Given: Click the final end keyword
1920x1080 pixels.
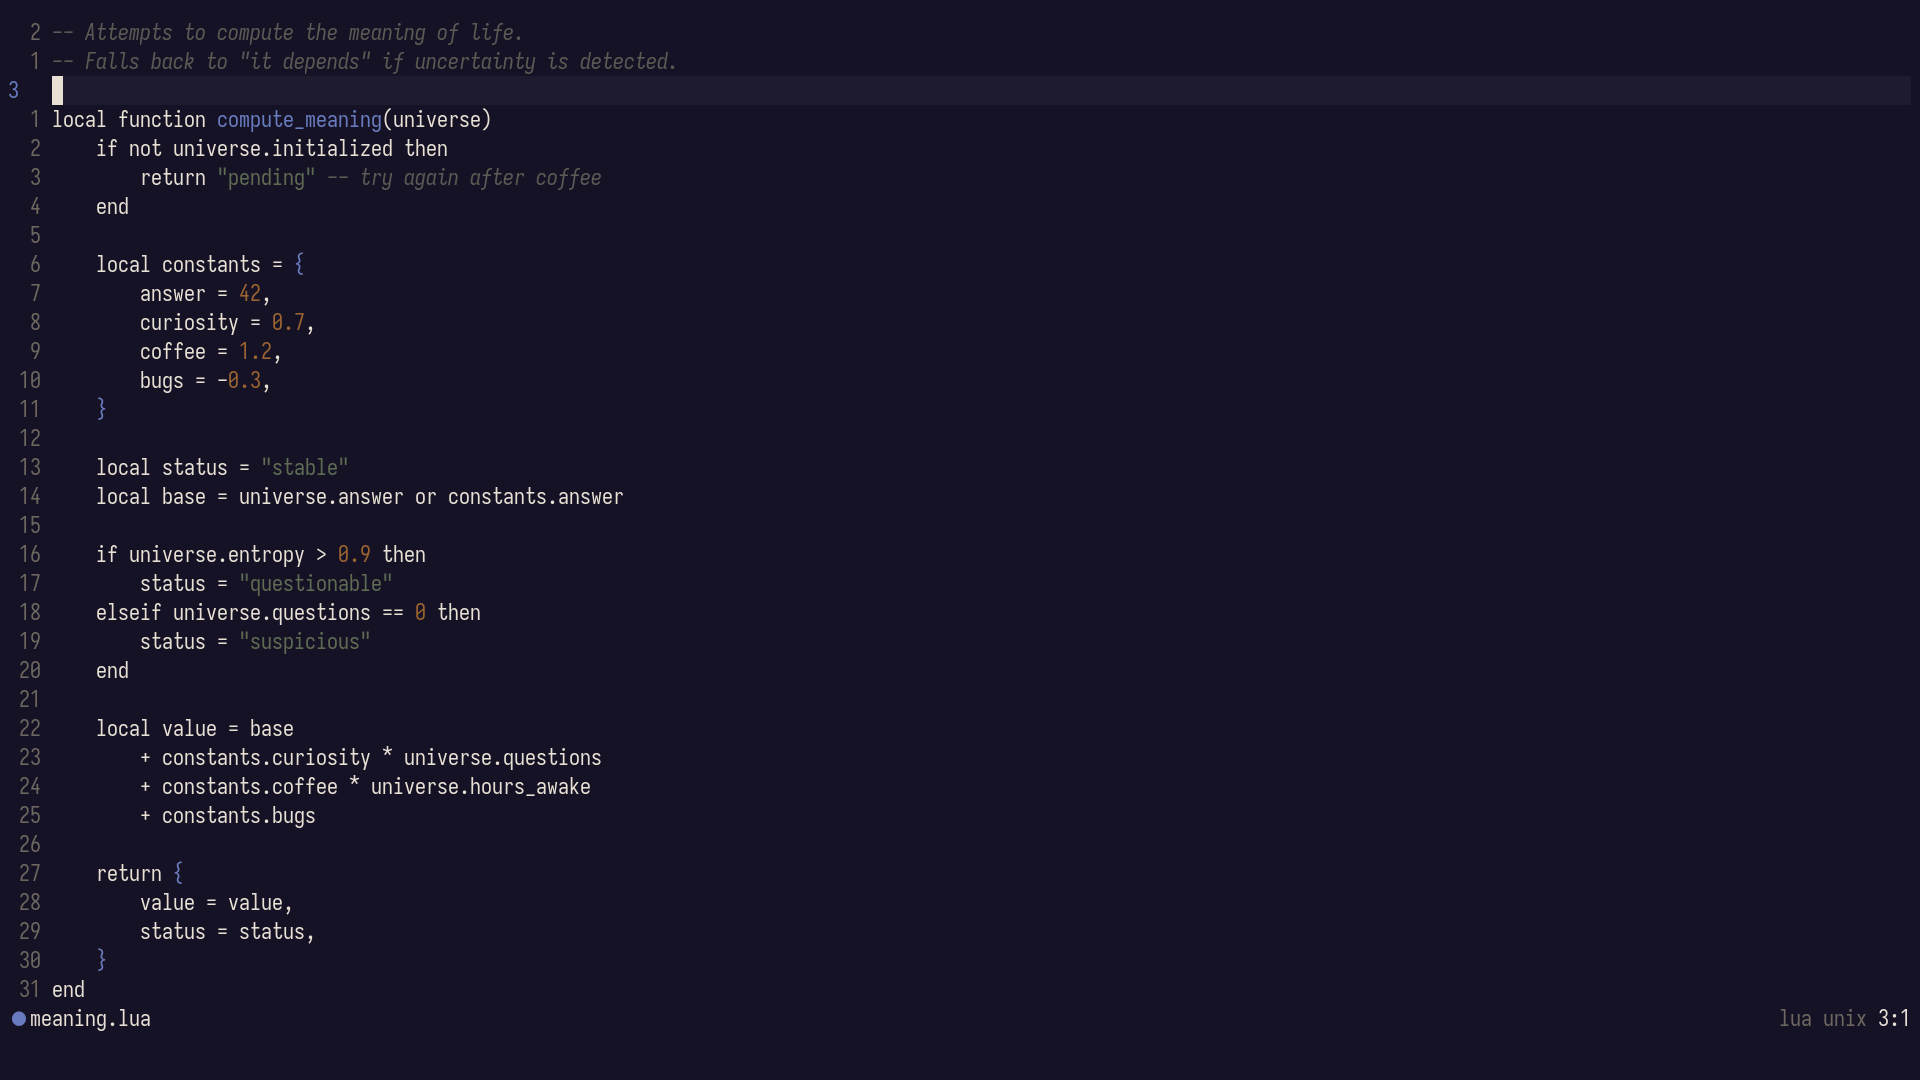Looking at the screenshot, I should point(68,990).
